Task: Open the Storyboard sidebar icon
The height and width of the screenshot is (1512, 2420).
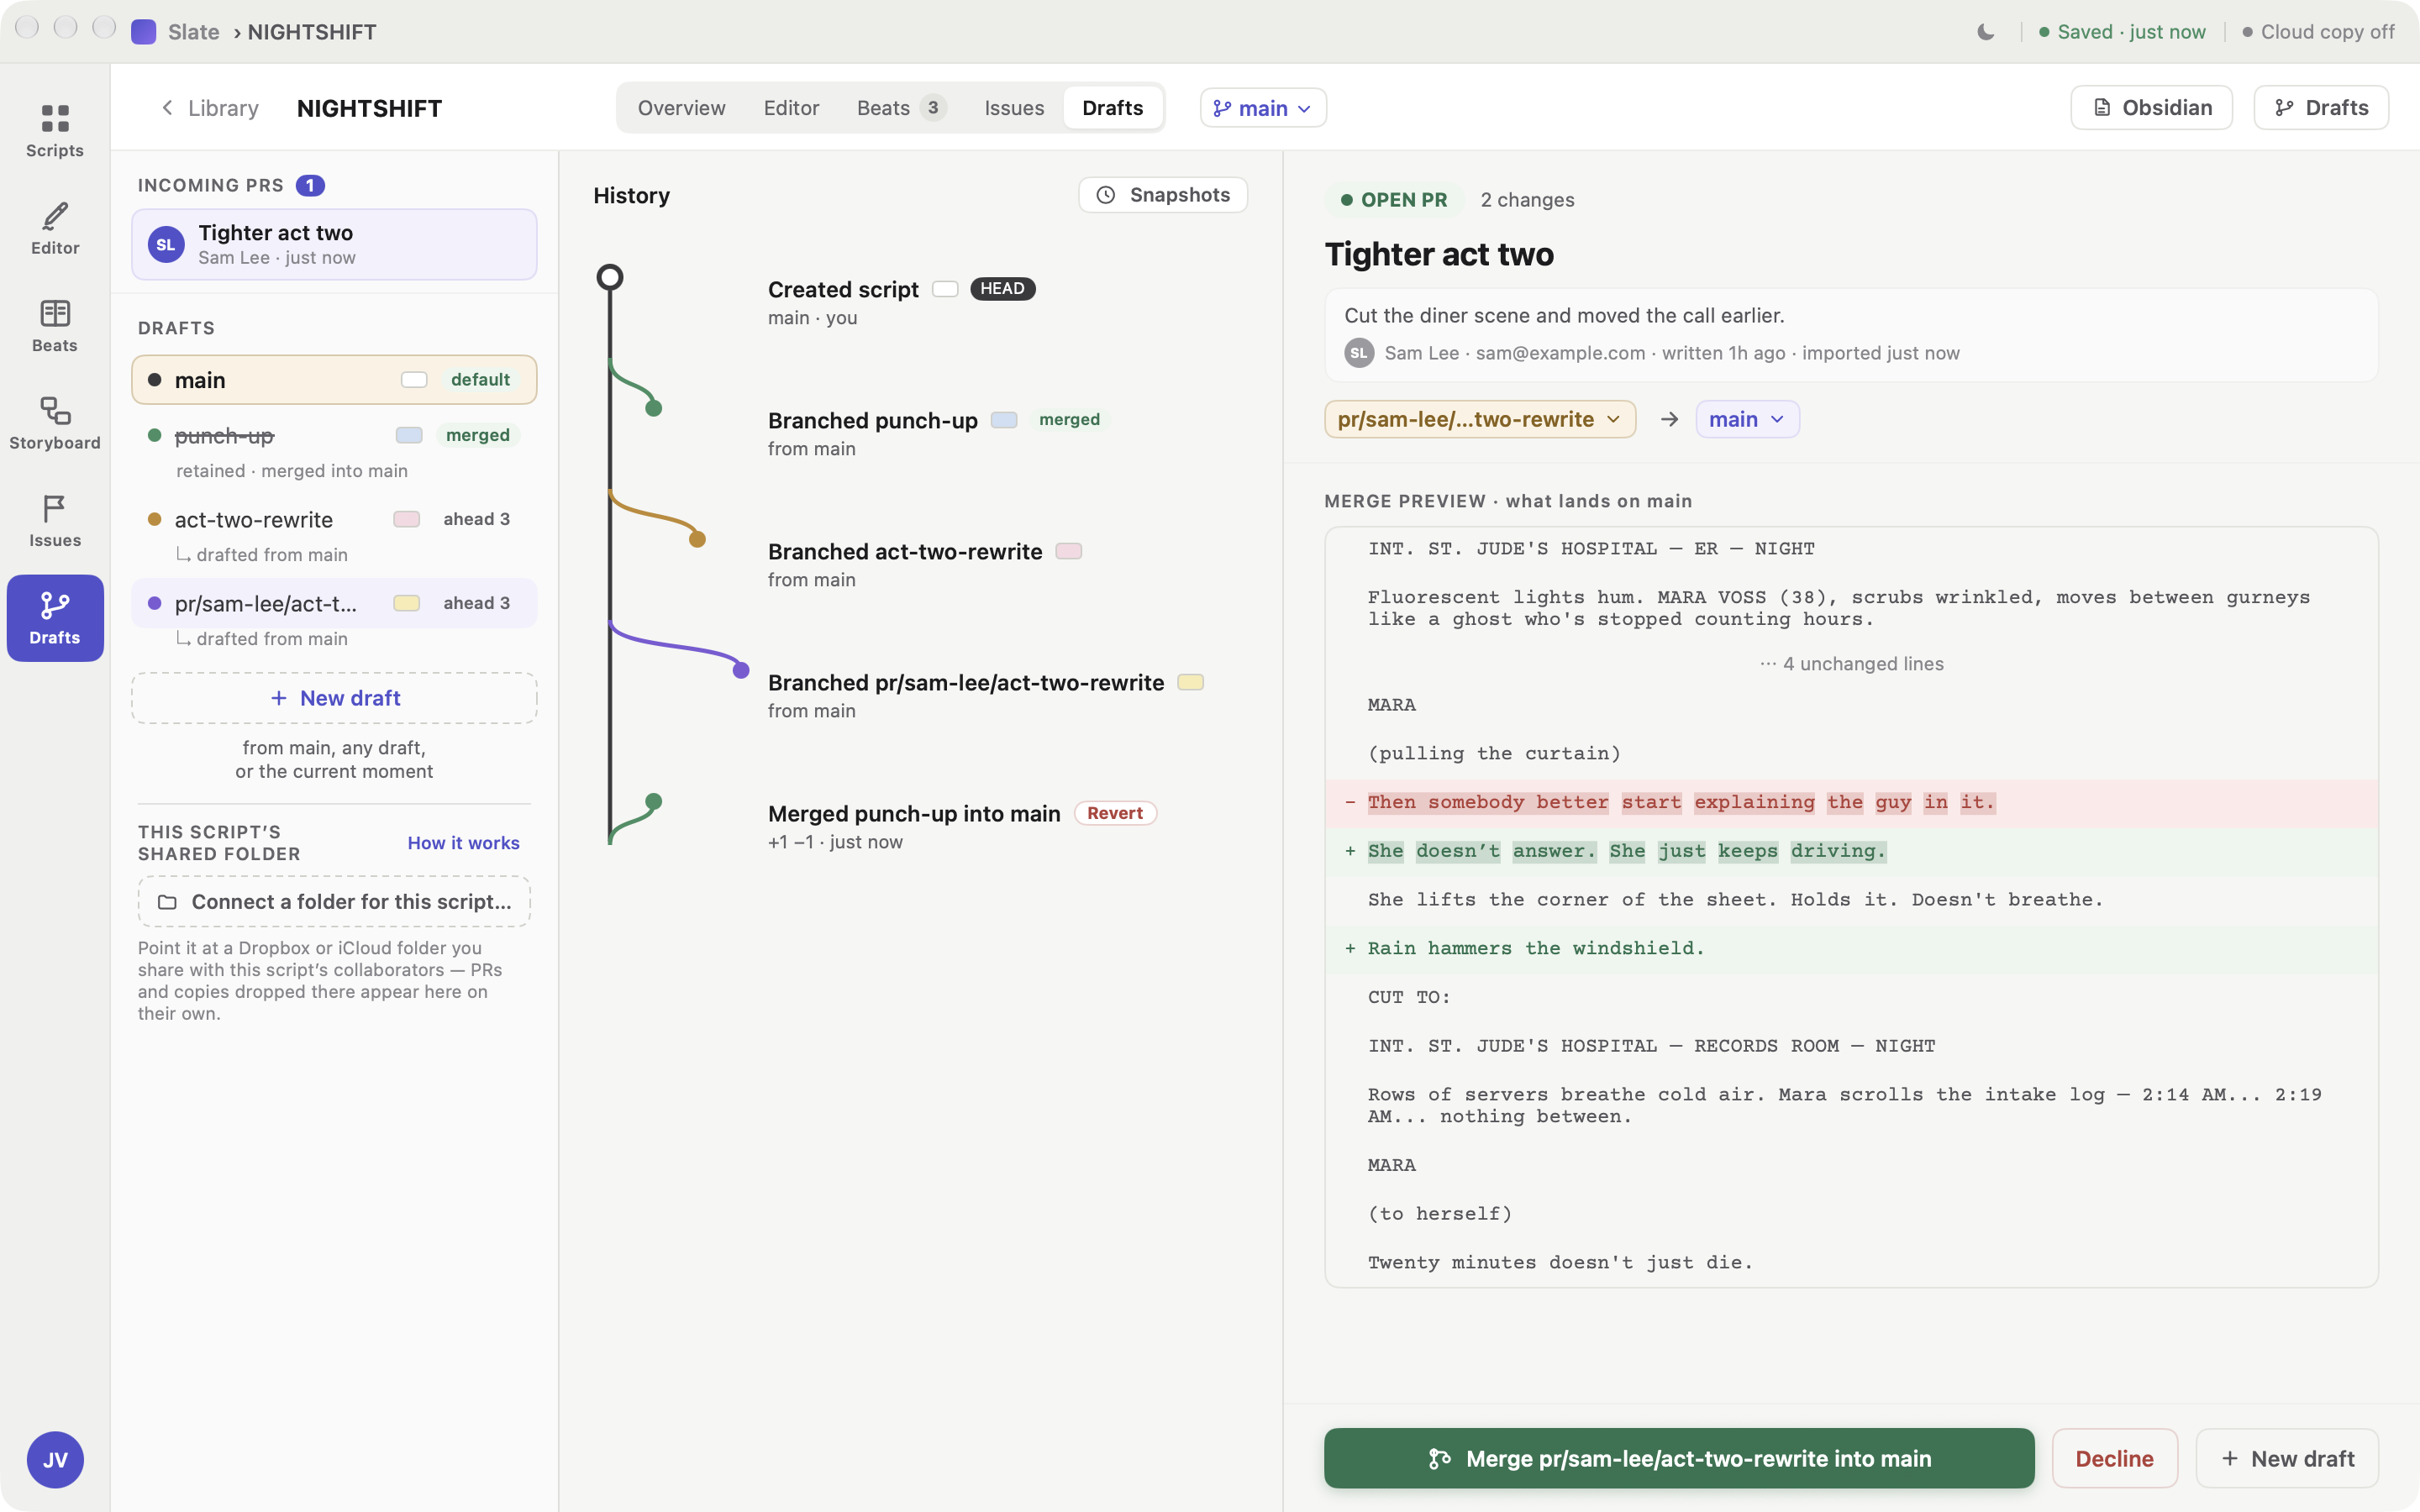Action: [55, 423]
